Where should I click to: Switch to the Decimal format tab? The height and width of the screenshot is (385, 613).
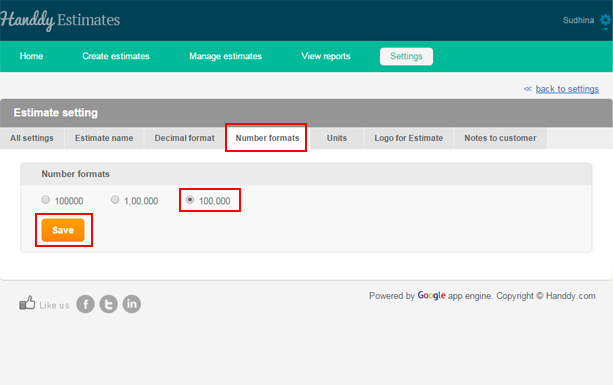coord(185,138)
